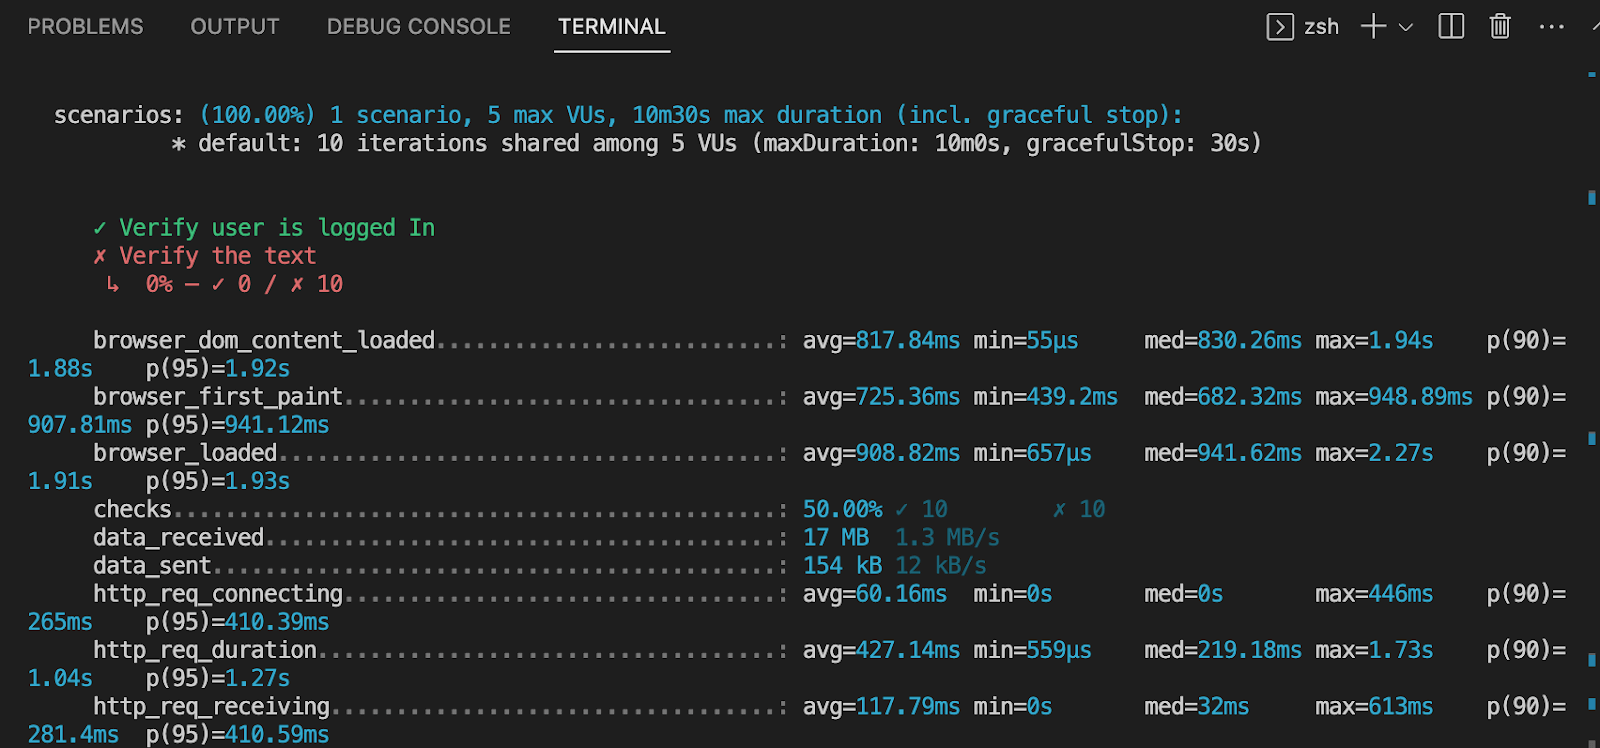Click the 'scenarios:' line label
Image resolution: width=1600 pixels, height=748 pixels.
click(x=119, y=115)
